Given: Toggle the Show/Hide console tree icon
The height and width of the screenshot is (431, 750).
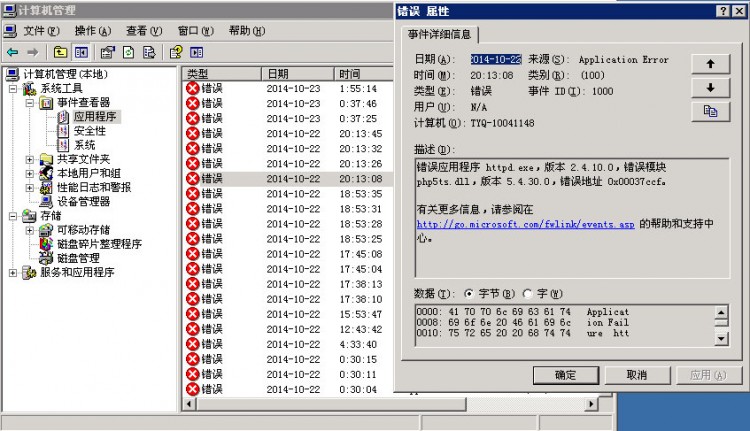Looking at the screenshot, I should point(81,52).
